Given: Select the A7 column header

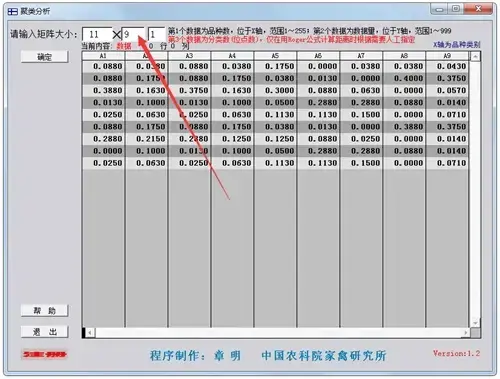Looking at the screenshot, I should [x=361, y=56].
